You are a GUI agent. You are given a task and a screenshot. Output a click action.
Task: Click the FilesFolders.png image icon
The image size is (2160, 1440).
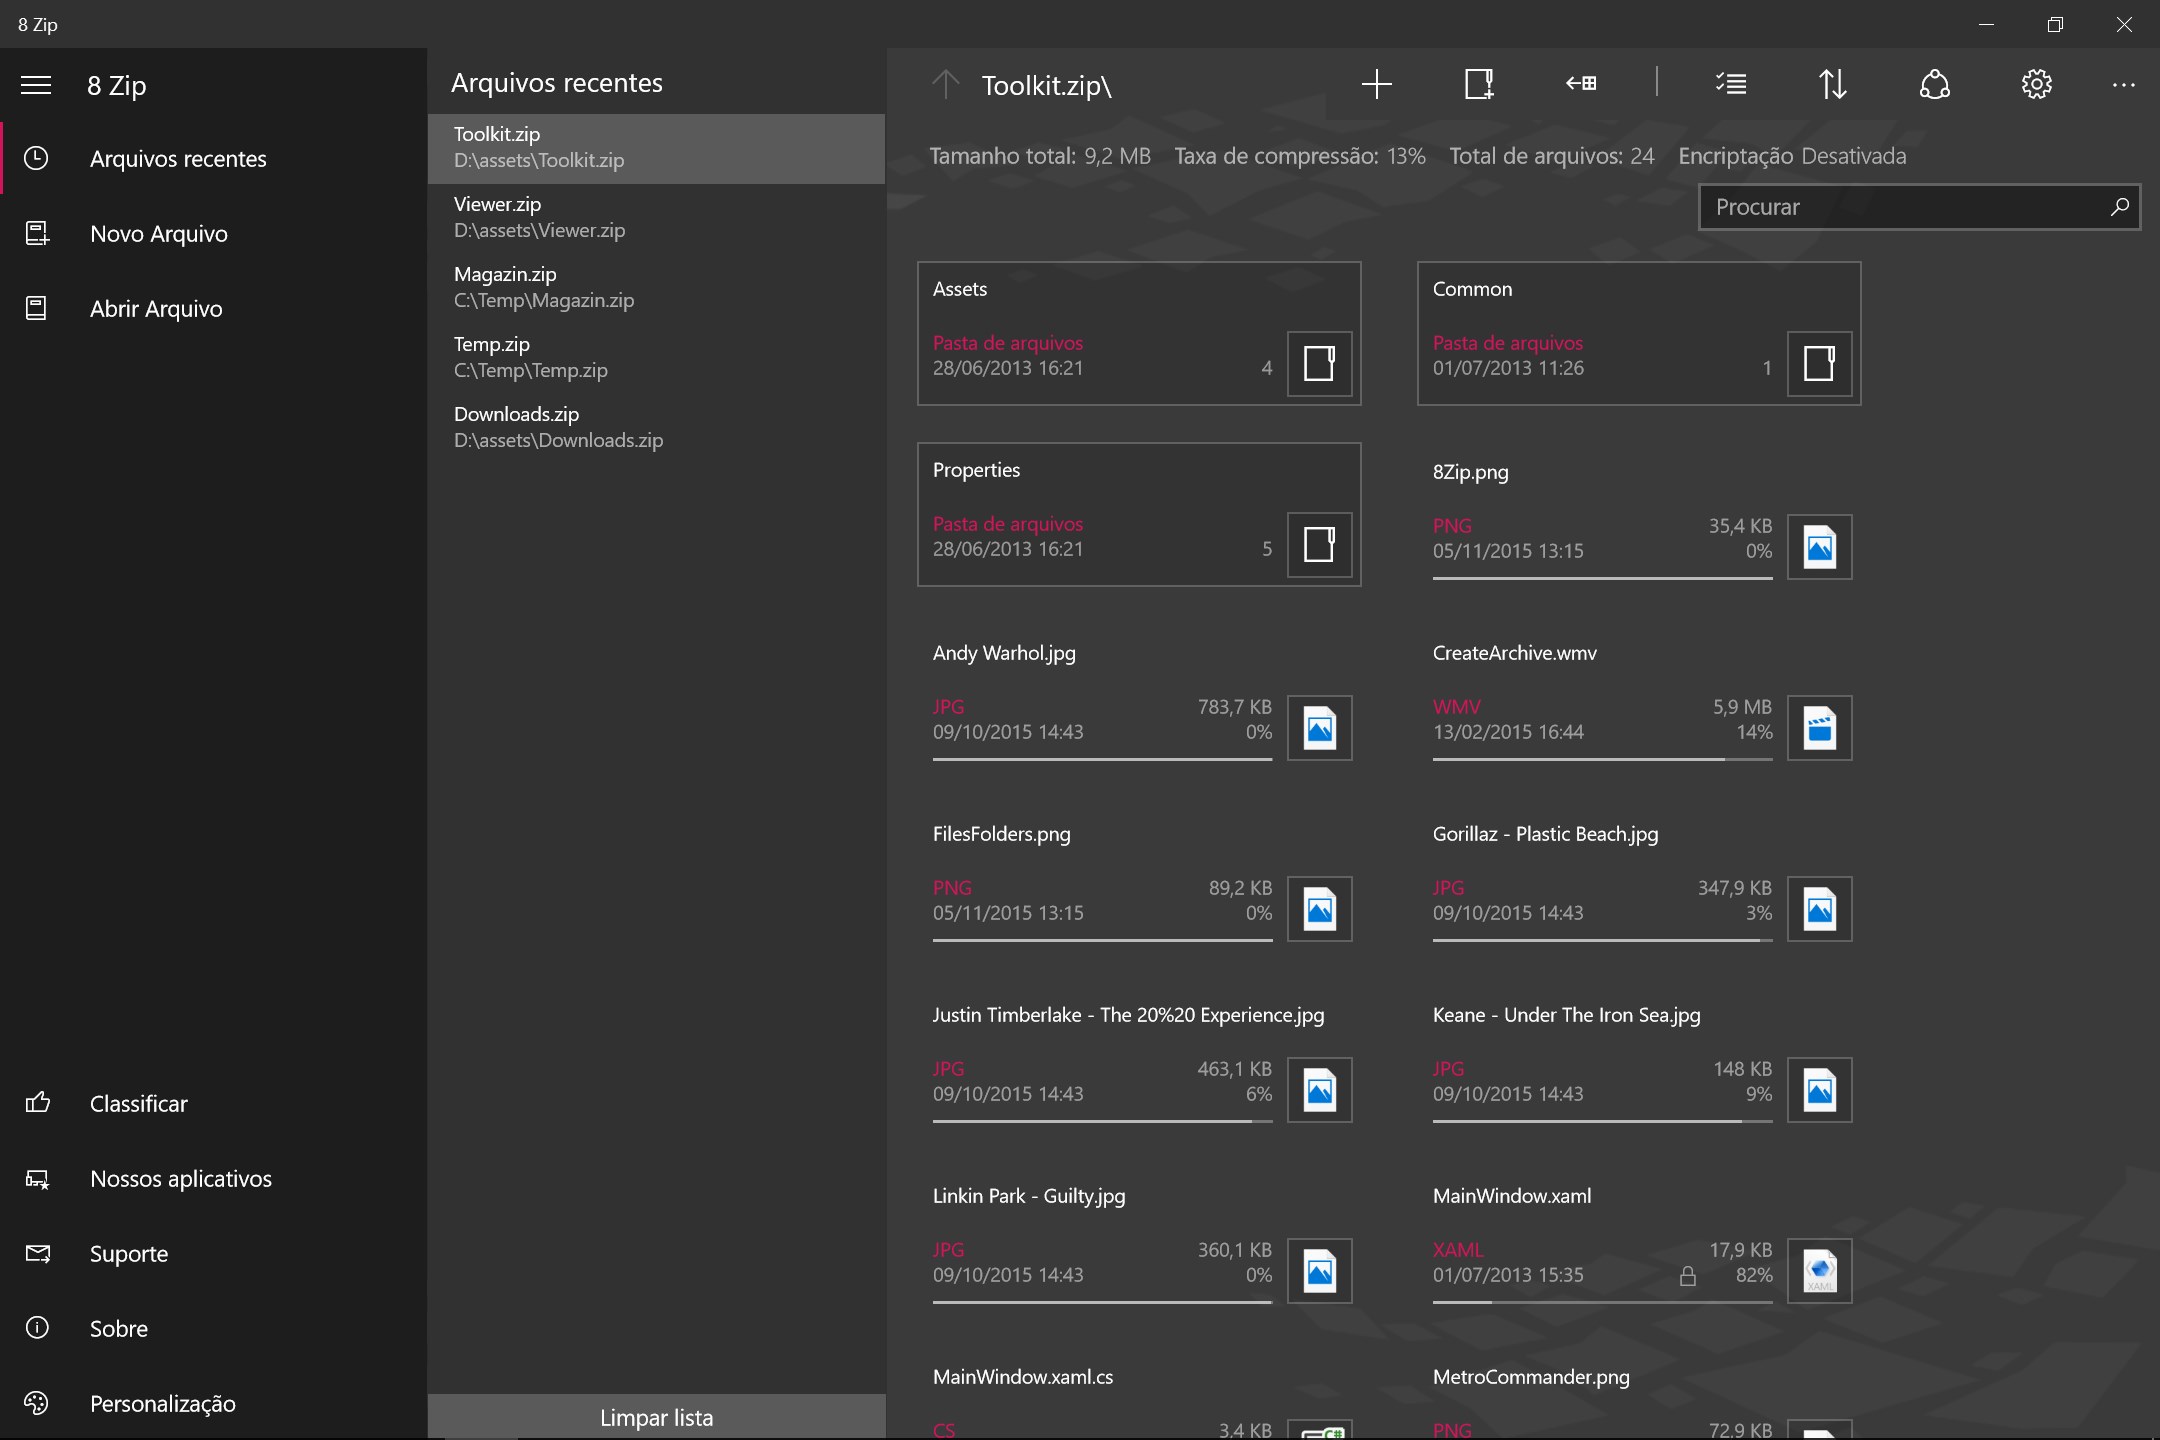point(1320,909)
